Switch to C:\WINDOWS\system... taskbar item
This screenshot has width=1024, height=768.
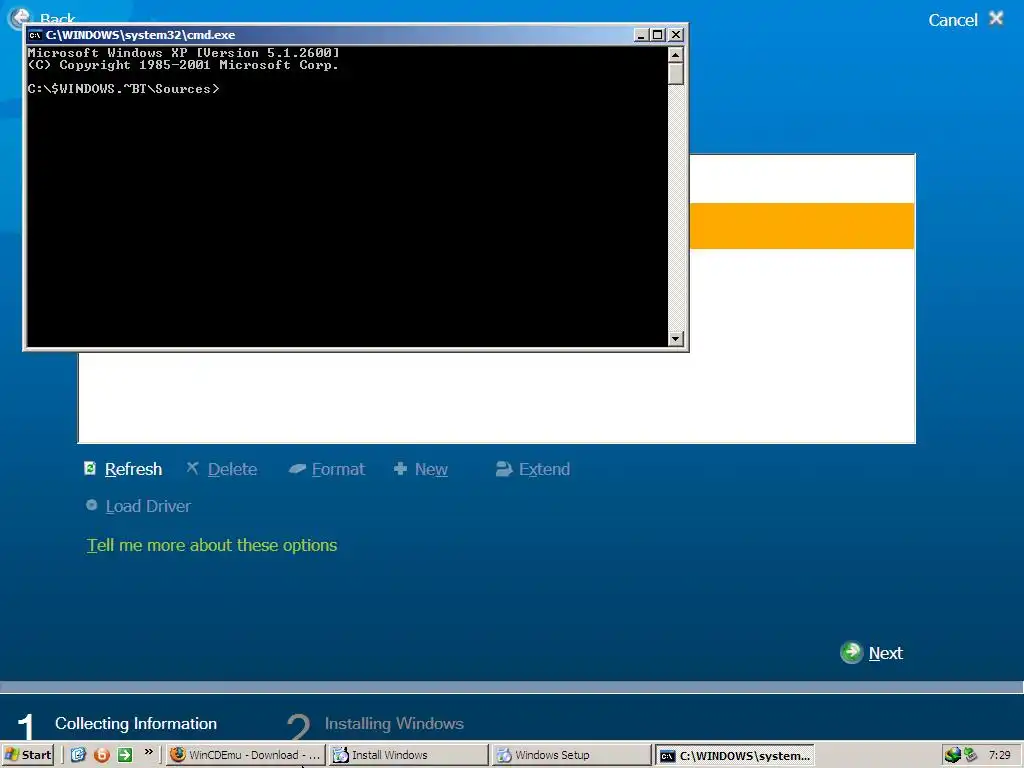click(x=735, y=755)
